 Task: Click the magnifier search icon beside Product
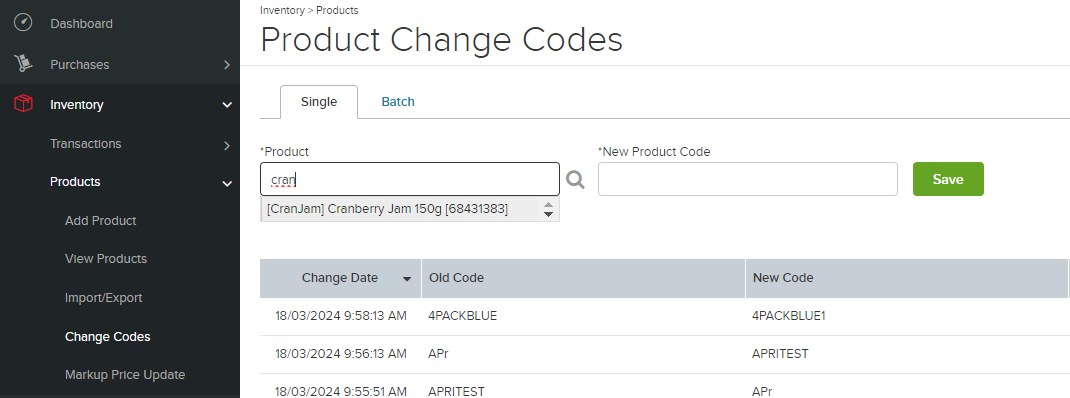(x=575, y=180)
